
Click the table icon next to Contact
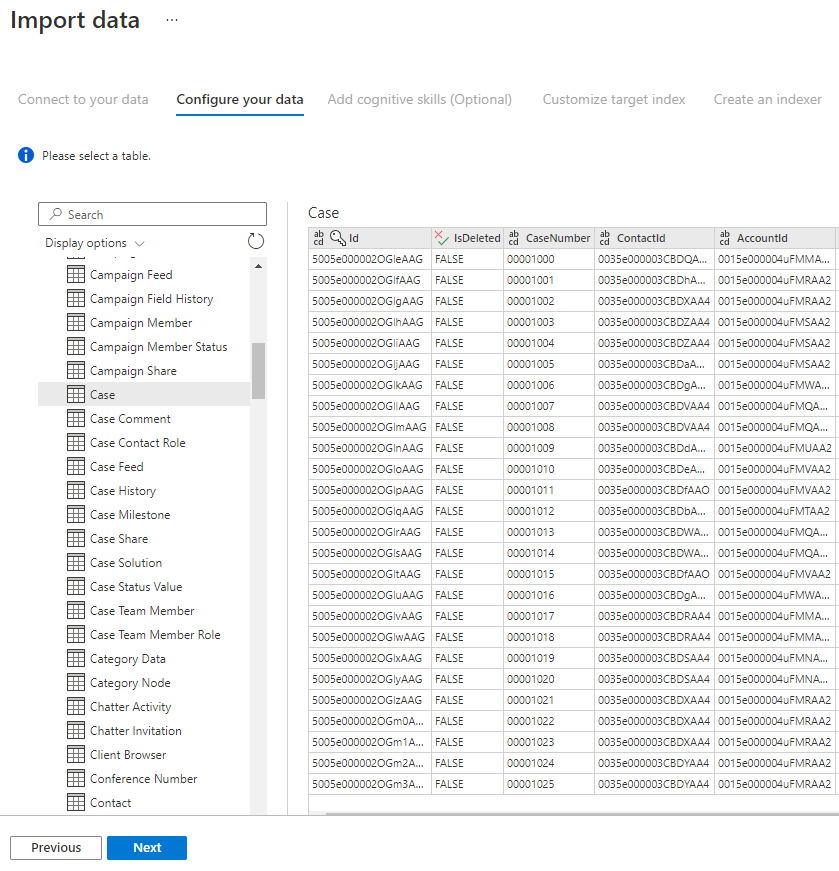[x=76, y=802]
